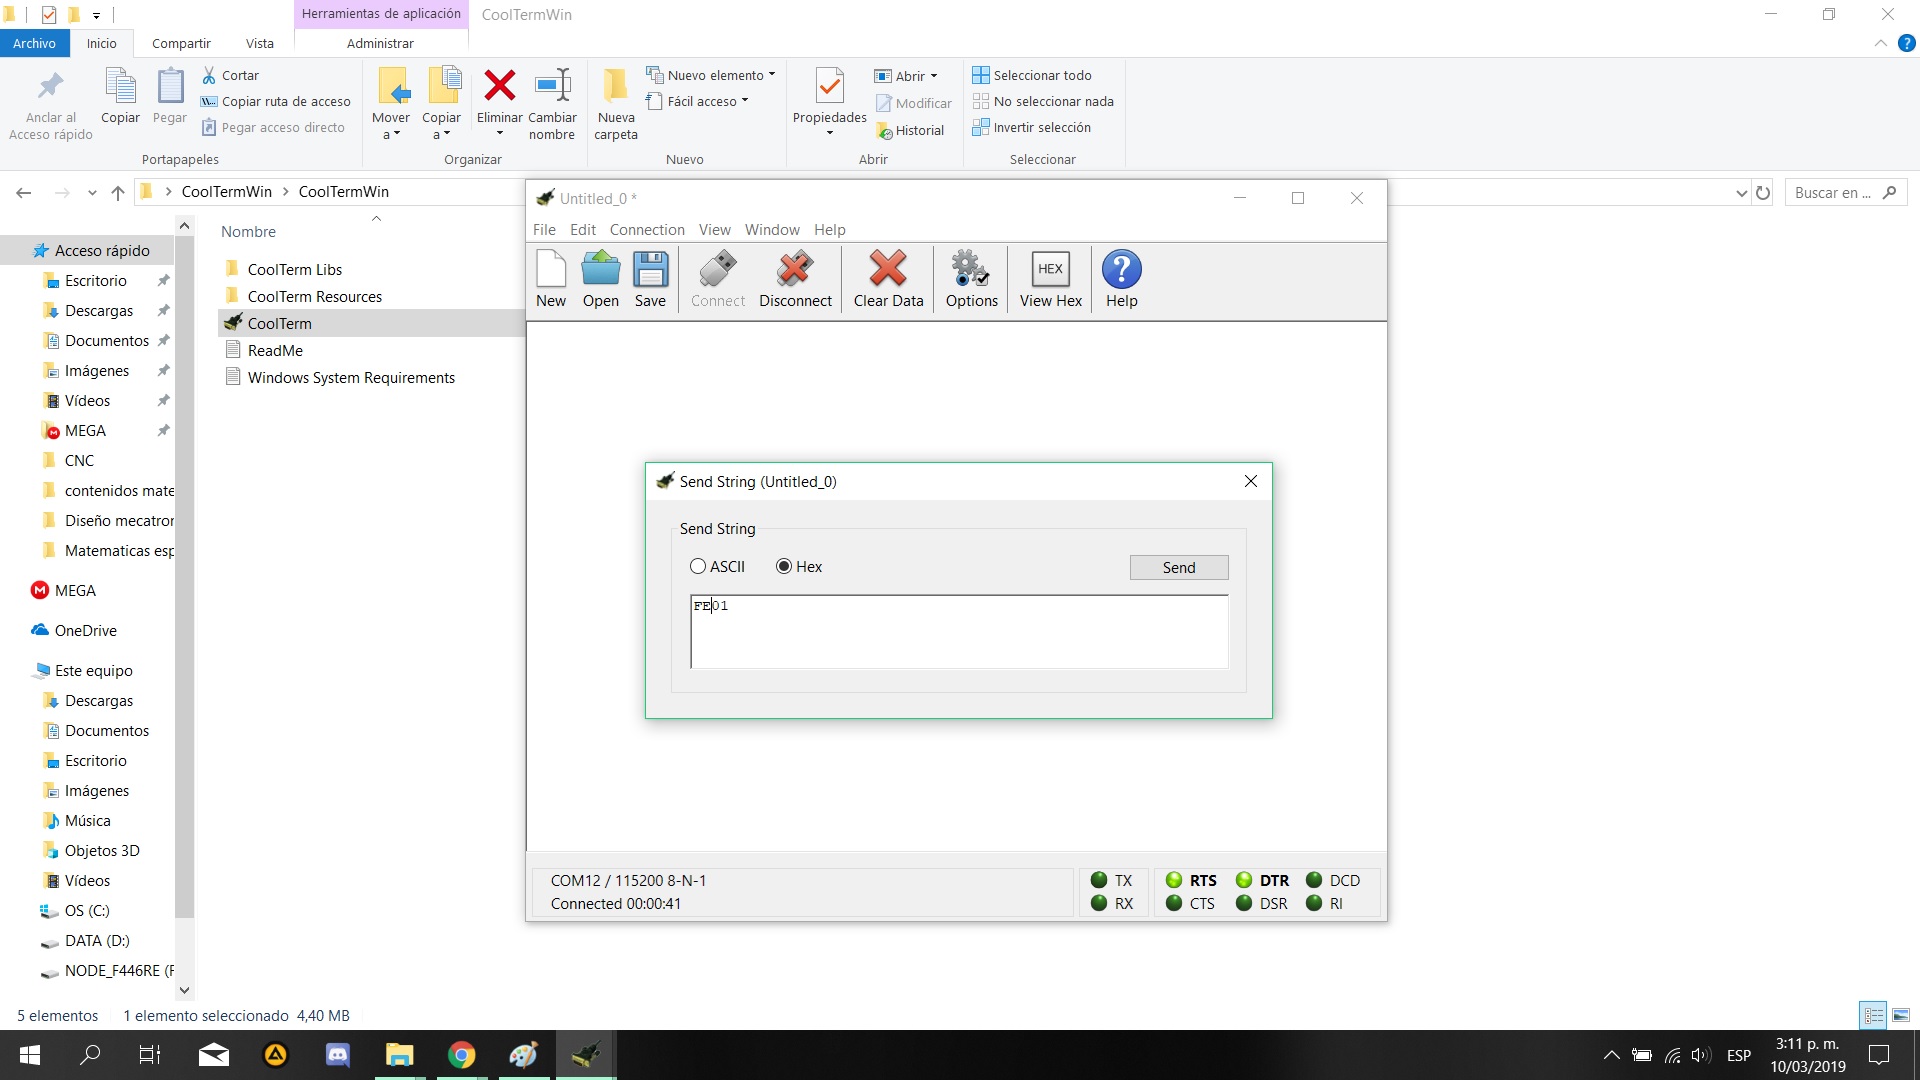The image size is (1920, 1080).
Task: Click the hex string text field
Action: pos(958,632)
